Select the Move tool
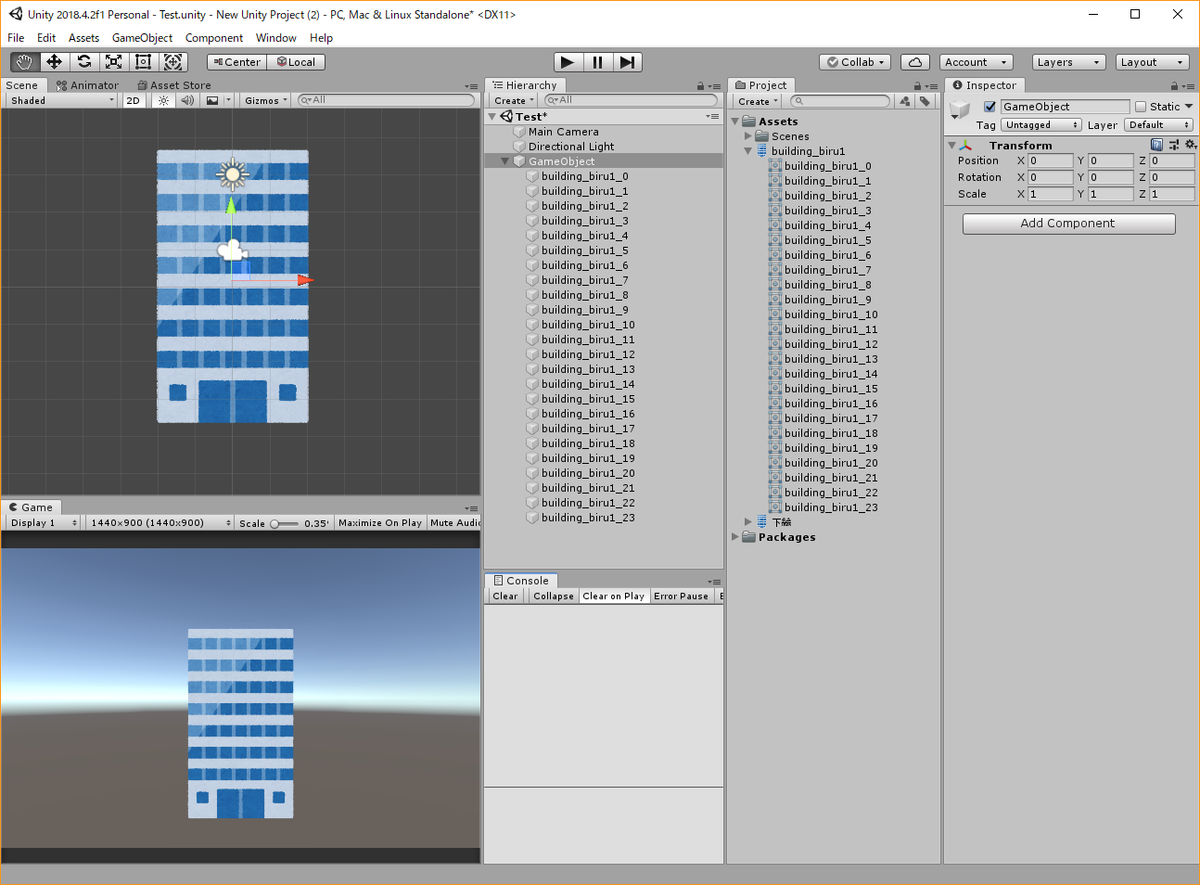Viewport: 1200px width, 885px height. (x=55, y=62)
